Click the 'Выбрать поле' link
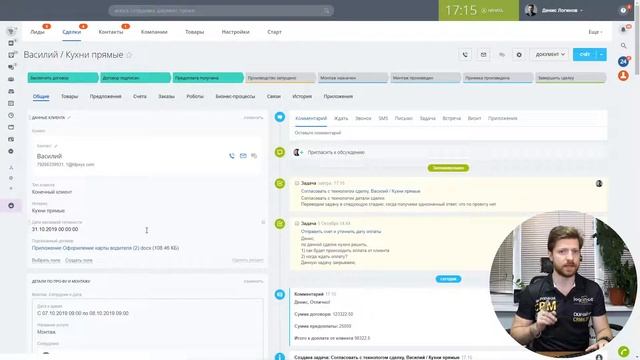 [x=46, y=260]
